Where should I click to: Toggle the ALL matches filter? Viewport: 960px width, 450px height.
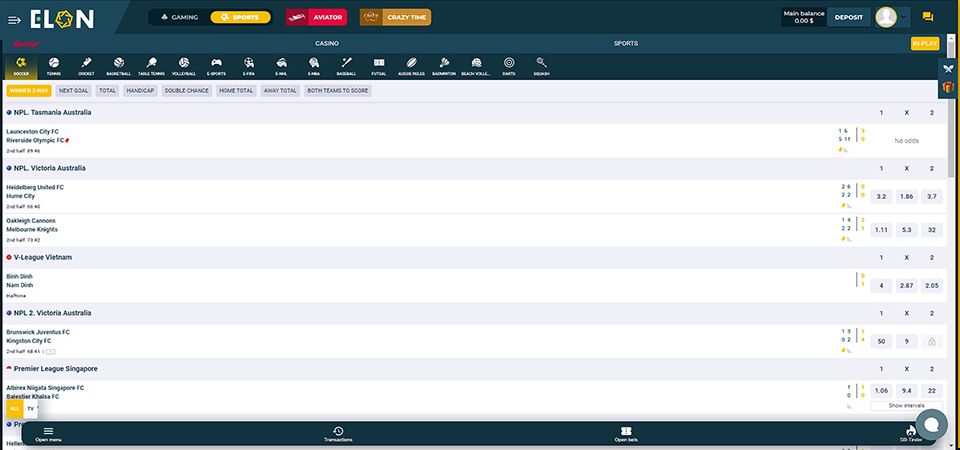point(15,408)
